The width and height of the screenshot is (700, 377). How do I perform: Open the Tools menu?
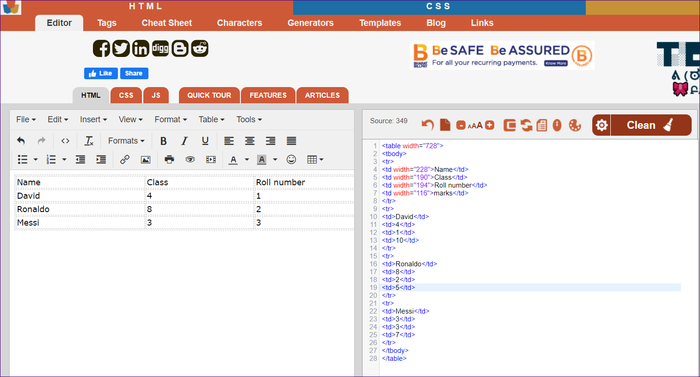[249, 119]
